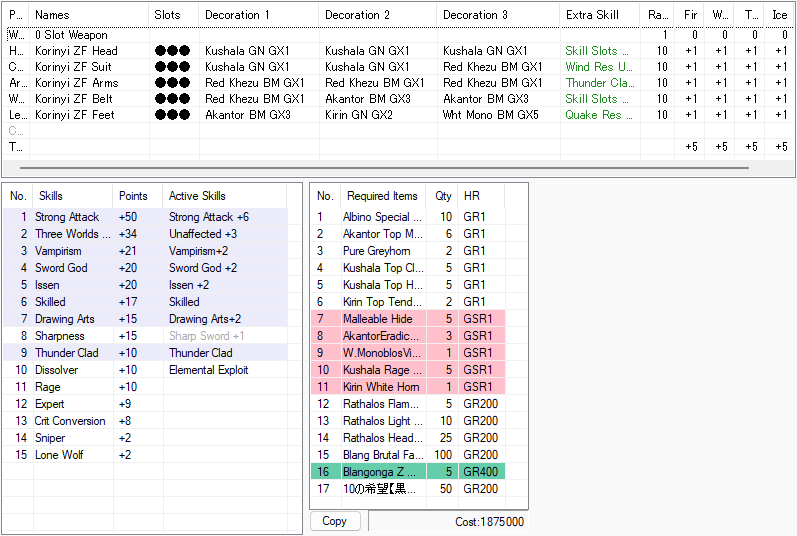797x536 pixels.
Task: Click the Thunder Cla extra skill entry
Action: tap(598, 83)
